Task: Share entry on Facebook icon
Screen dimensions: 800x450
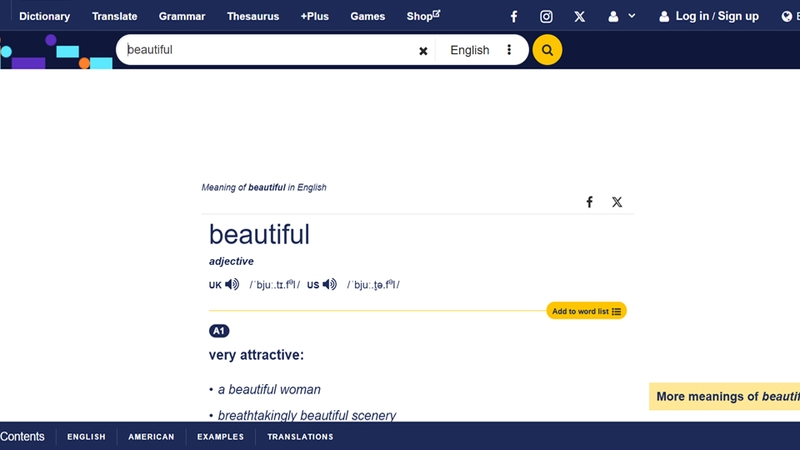Action: (x=589, y=202)
